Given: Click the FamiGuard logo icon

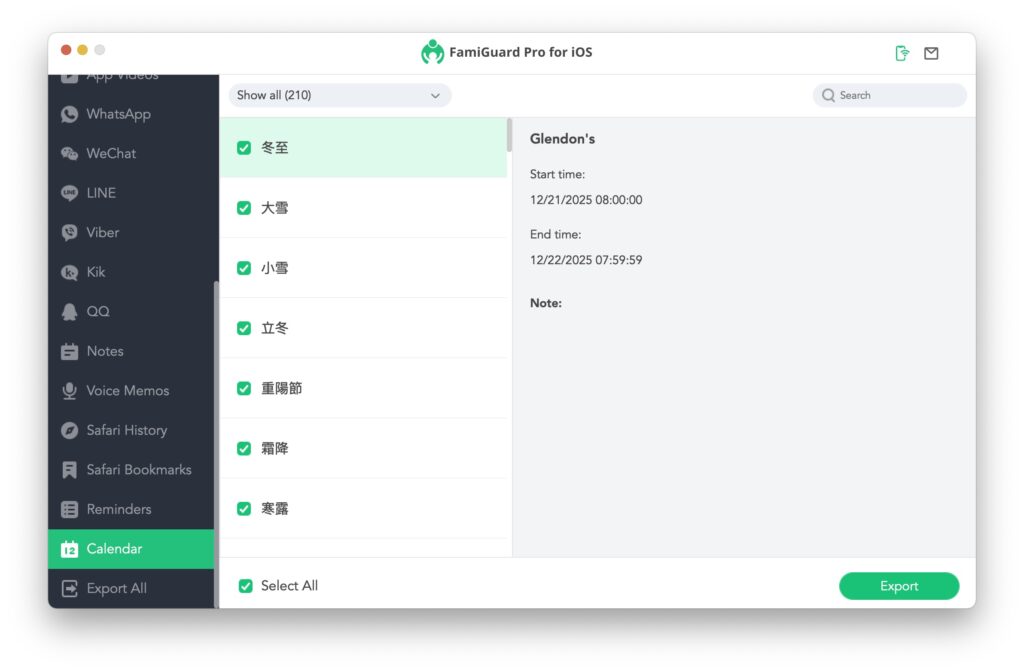Looking at the screenshot, I should point(432,52).
